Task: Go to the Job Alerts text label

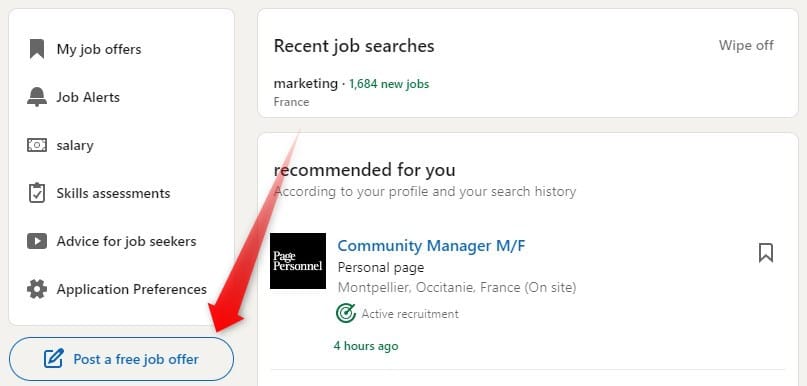Action: click(x=88, y=97)
